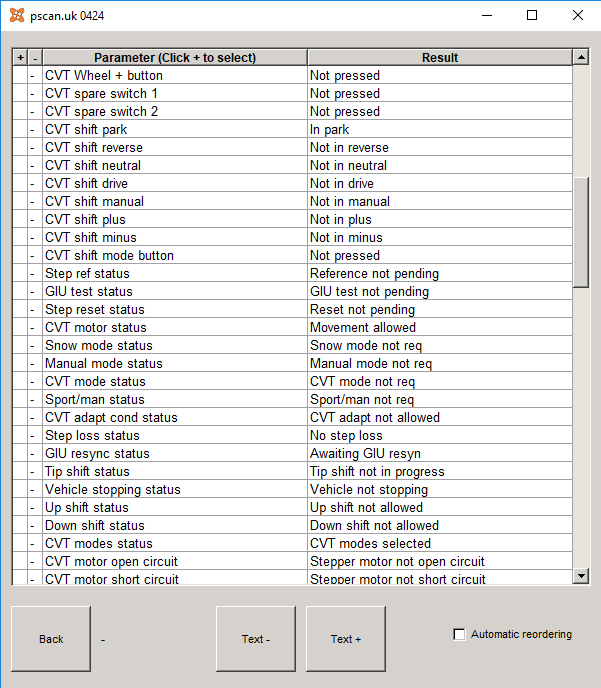
Task: Select the Snow mode status plus cell
Action: (x=20, y=345)
